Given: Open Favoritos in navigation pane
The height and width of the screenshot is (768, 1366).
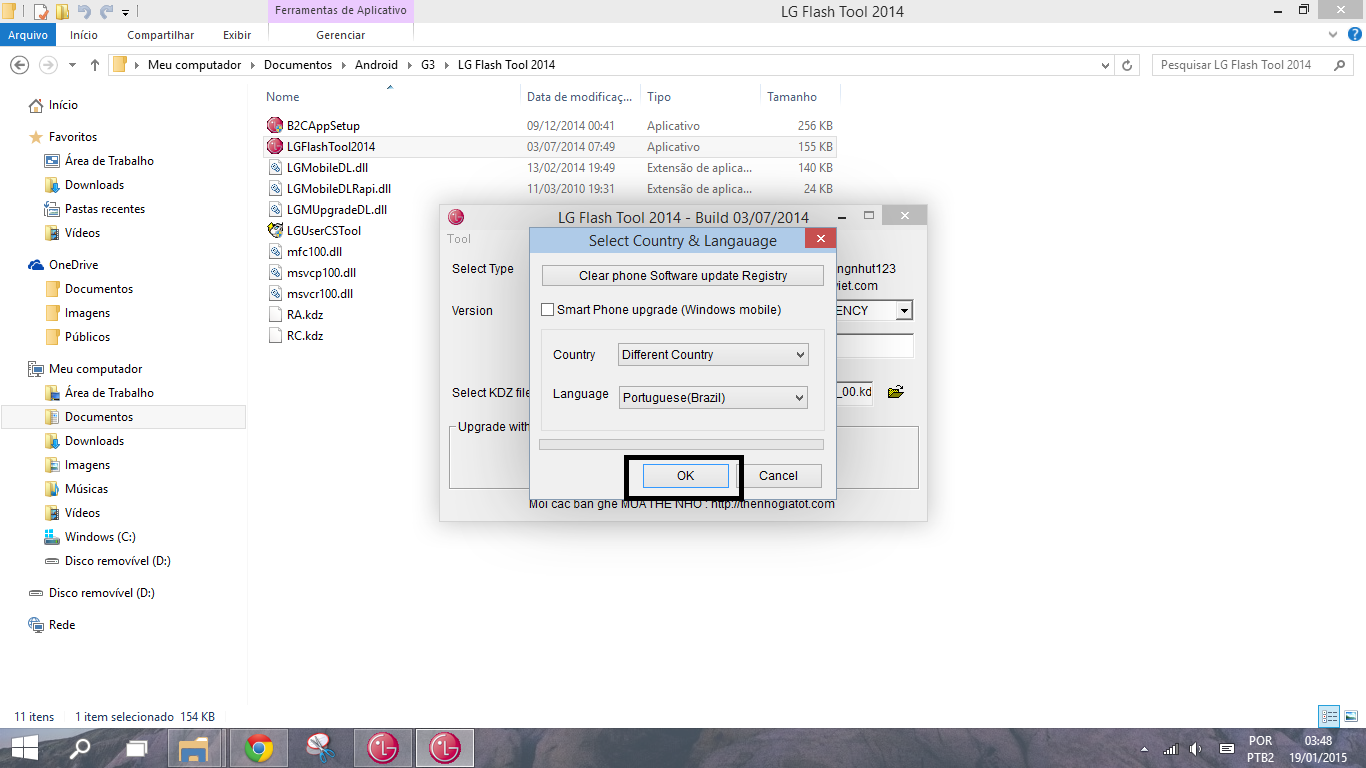Looking at the screenshot, I should tap(73, 137).
